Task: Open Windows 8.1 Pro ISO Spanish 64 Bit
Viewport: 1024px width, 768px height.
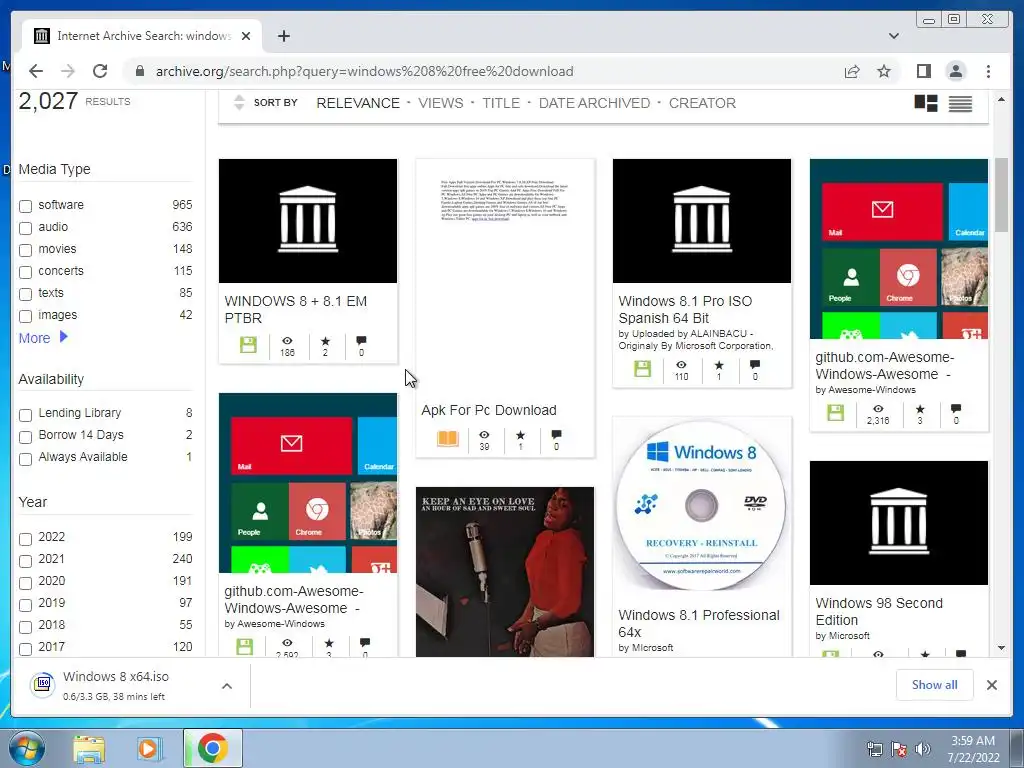Action: 685,310
